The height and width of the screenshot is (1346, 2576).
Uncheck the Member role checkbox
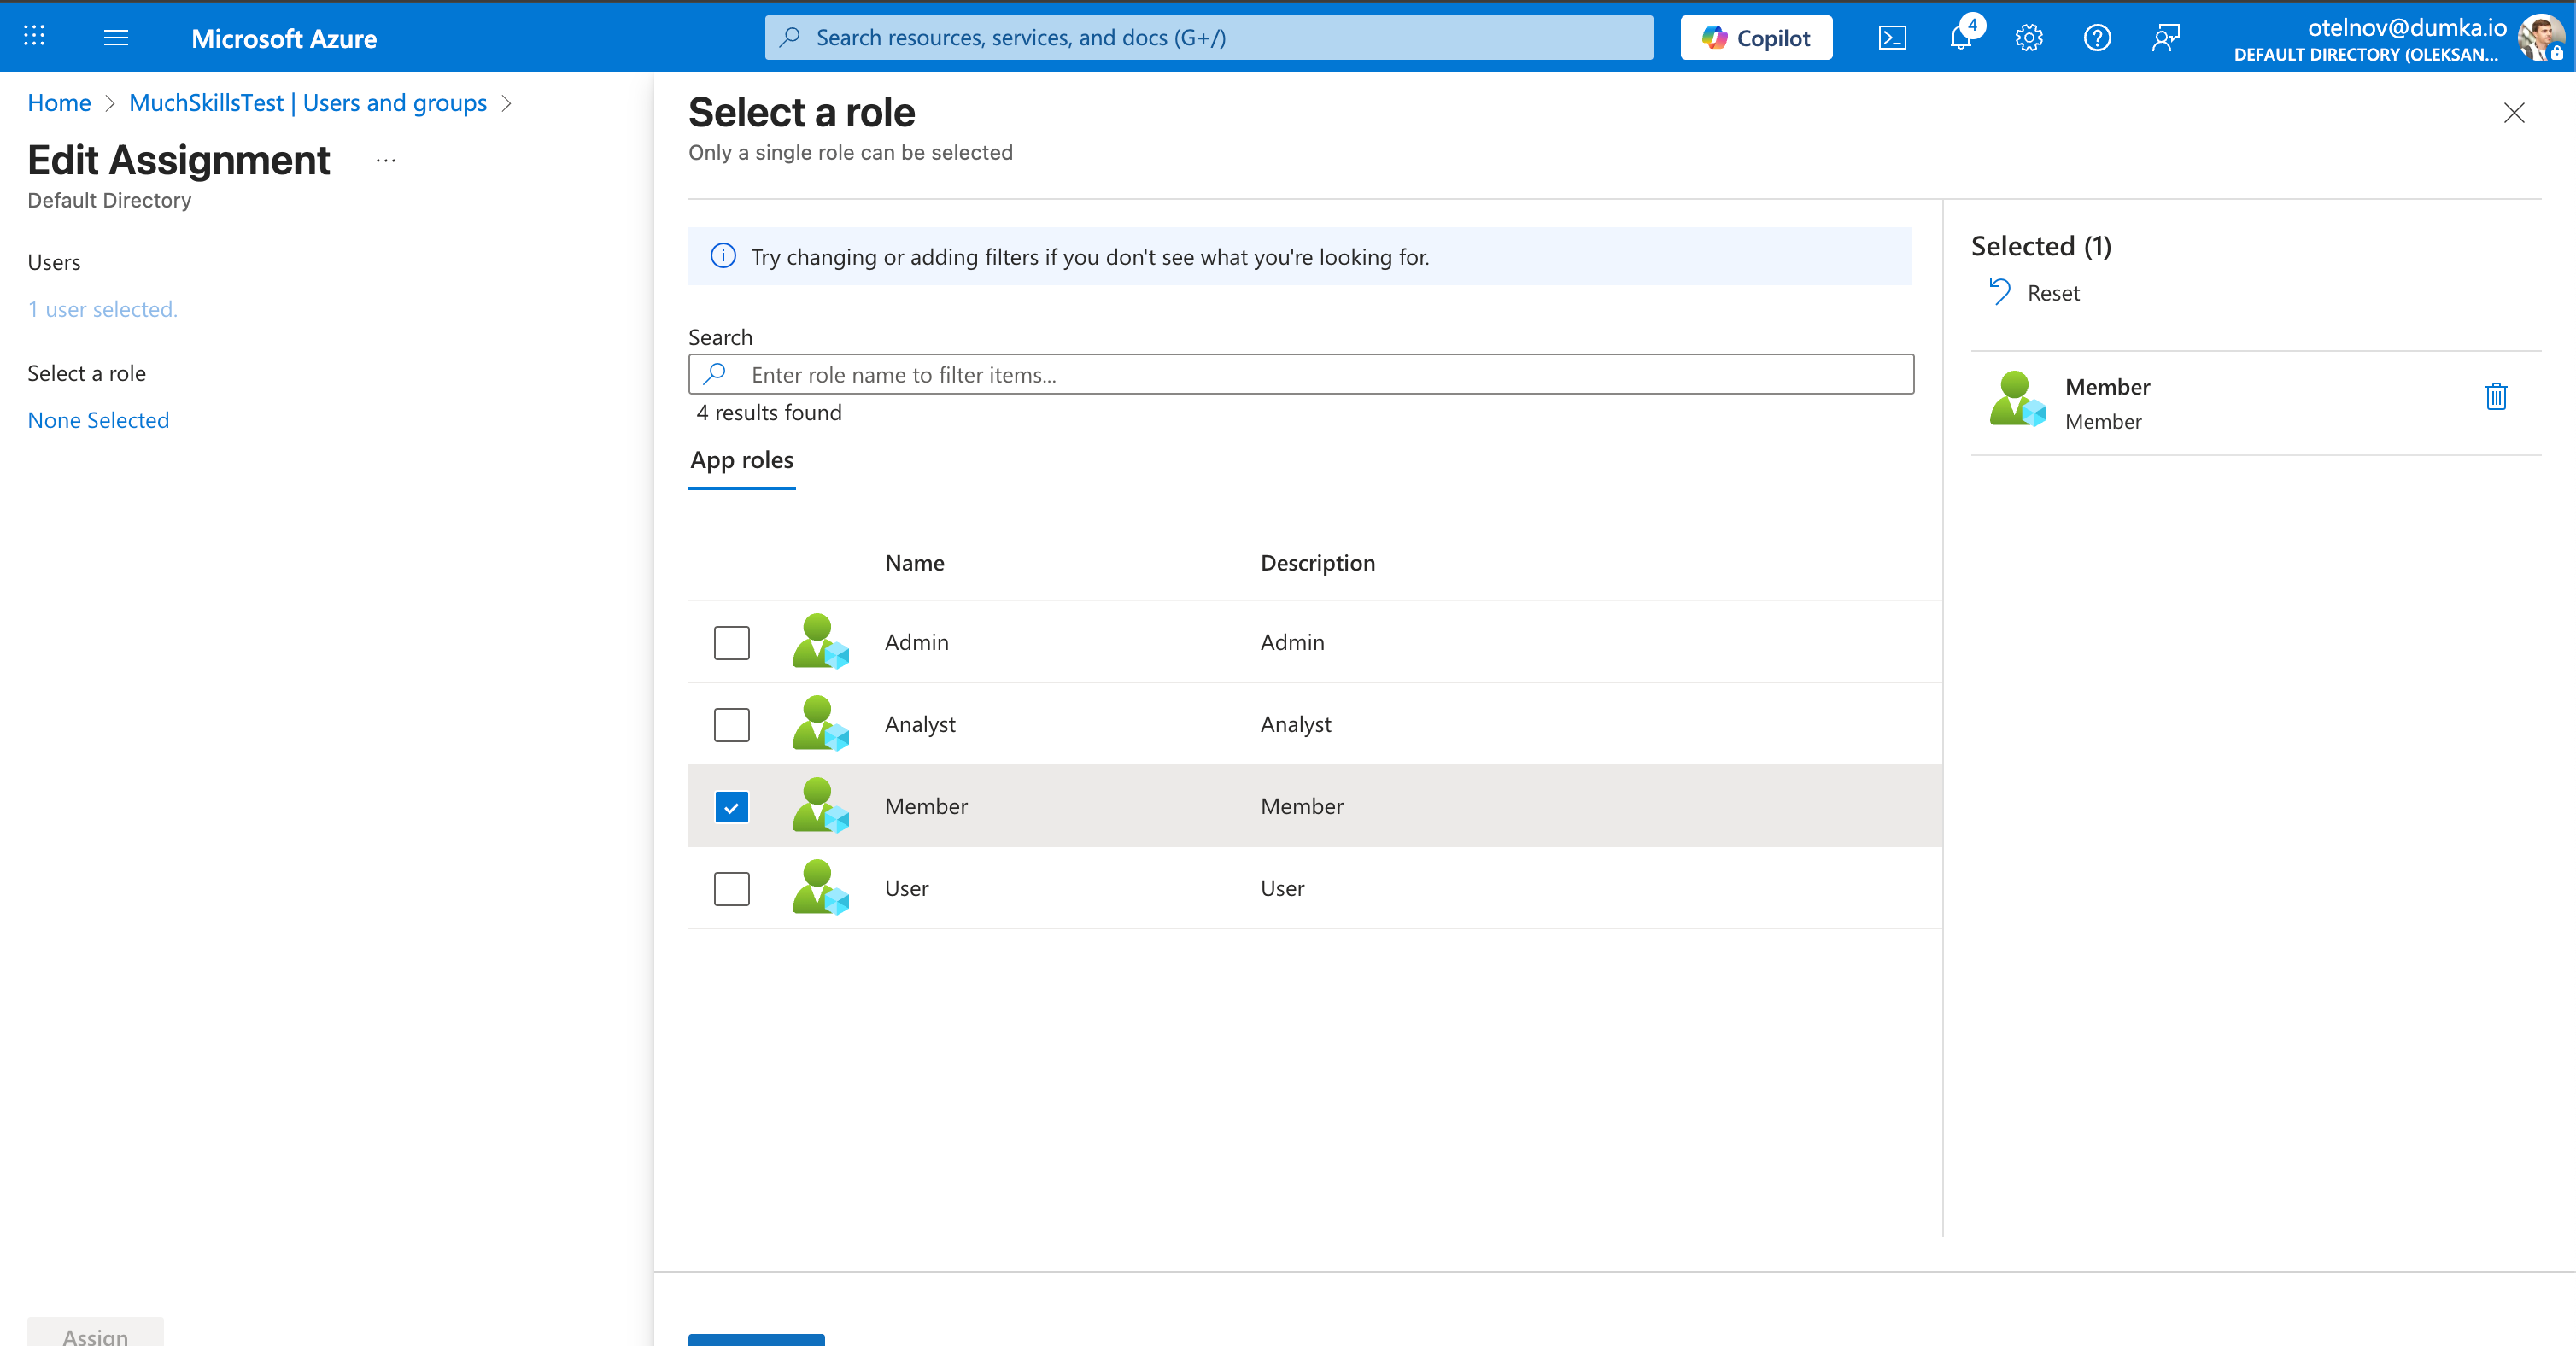(731, 806)
